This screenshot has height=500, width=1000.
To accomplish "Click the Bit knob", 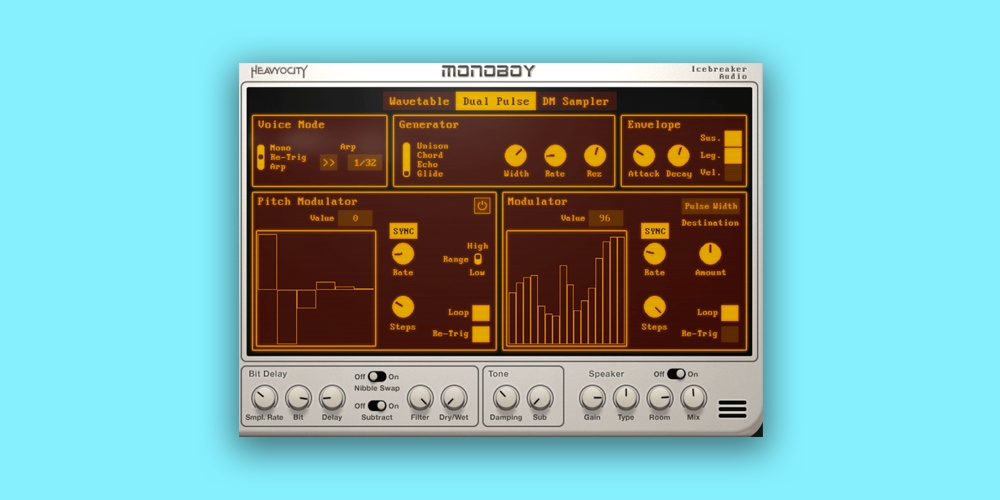I will click(x=298, y=398).
